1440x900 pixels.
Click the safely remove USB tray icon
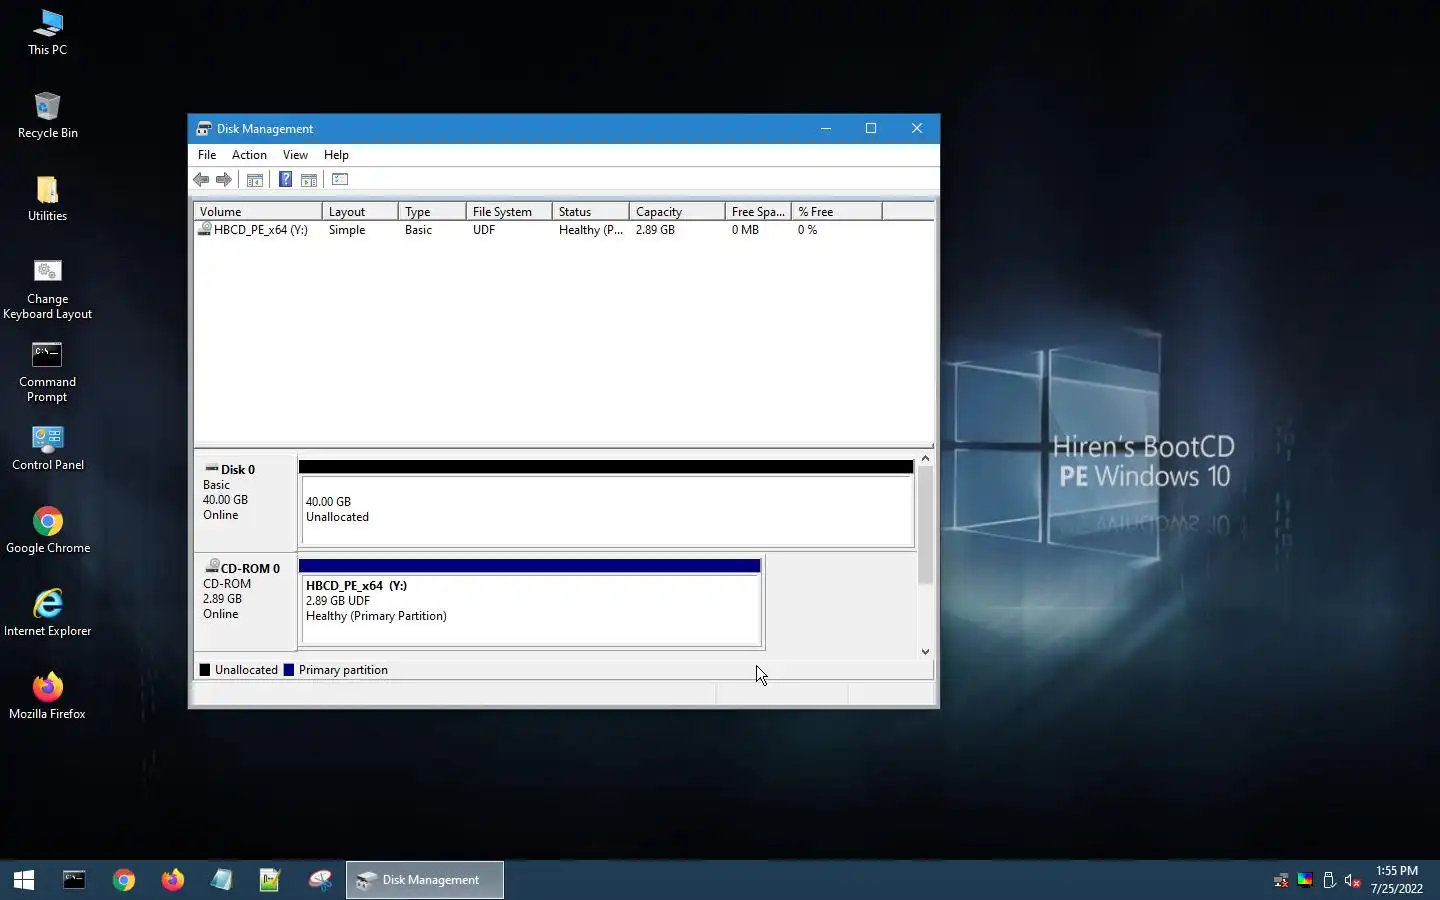click(x=1329, y=880)
